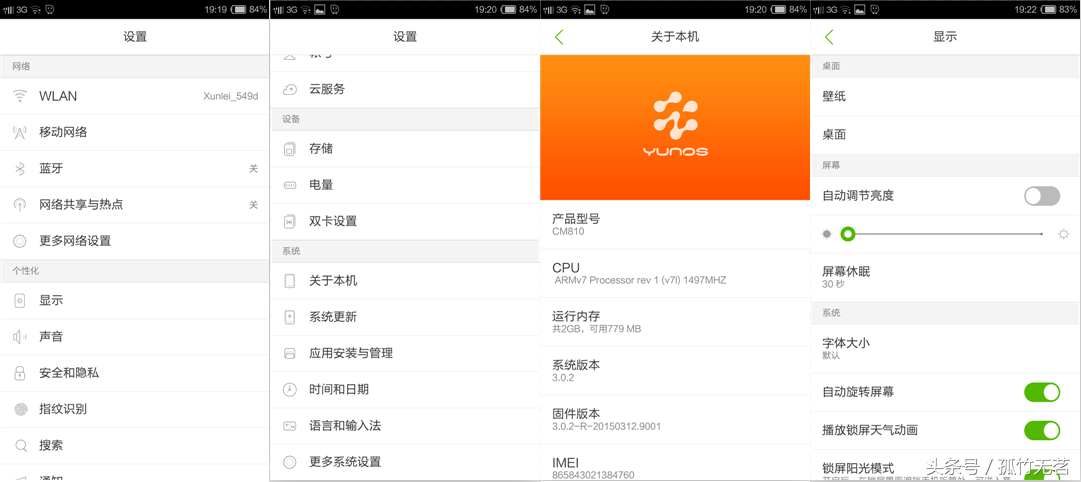
Task: Open the 屏幕休眠 30 秒 setting
Action: click(946, 277)
